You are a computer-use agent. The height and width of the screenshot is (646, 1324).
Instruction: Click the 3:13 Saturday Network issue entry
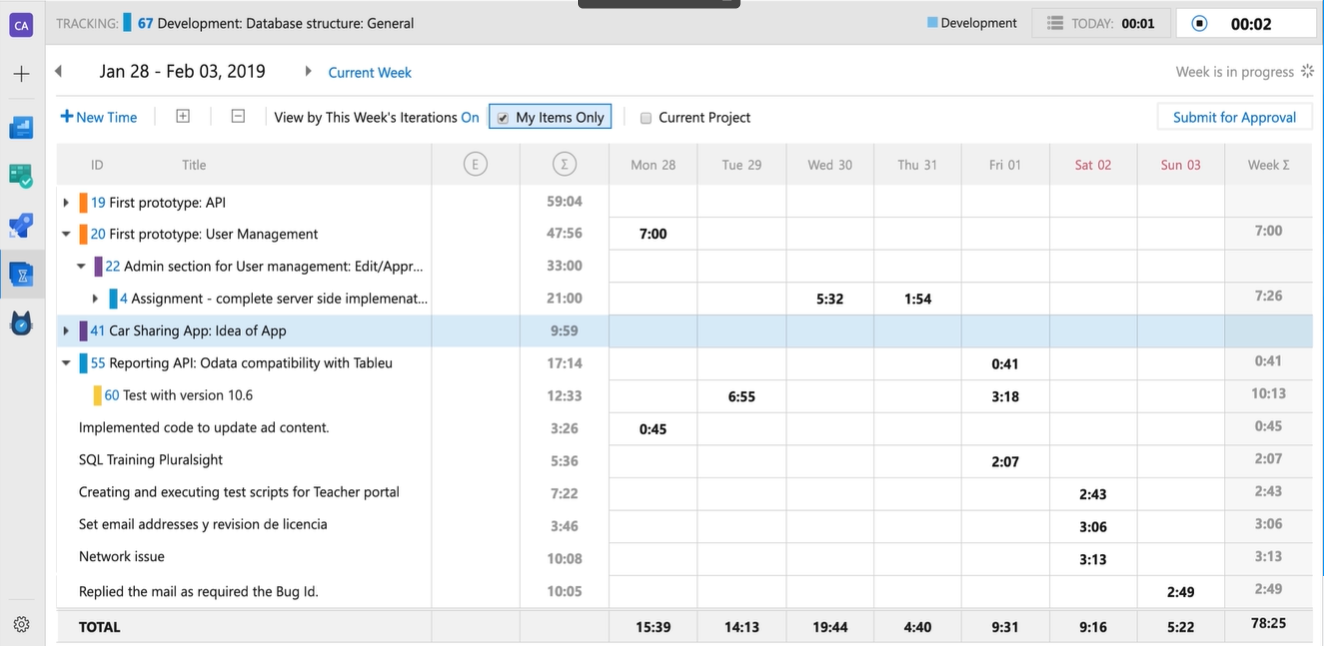pyautogui.click(x=1093, y=559)
